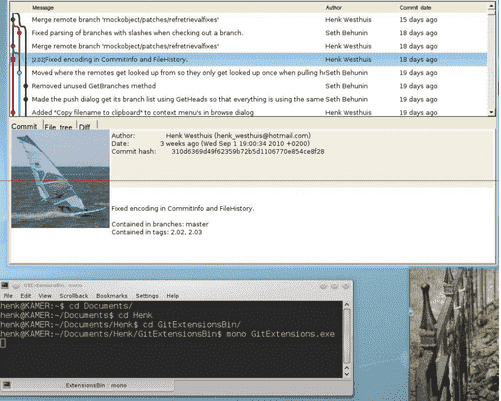Open the Scrollback menu in terminal

tap(74, 296)
